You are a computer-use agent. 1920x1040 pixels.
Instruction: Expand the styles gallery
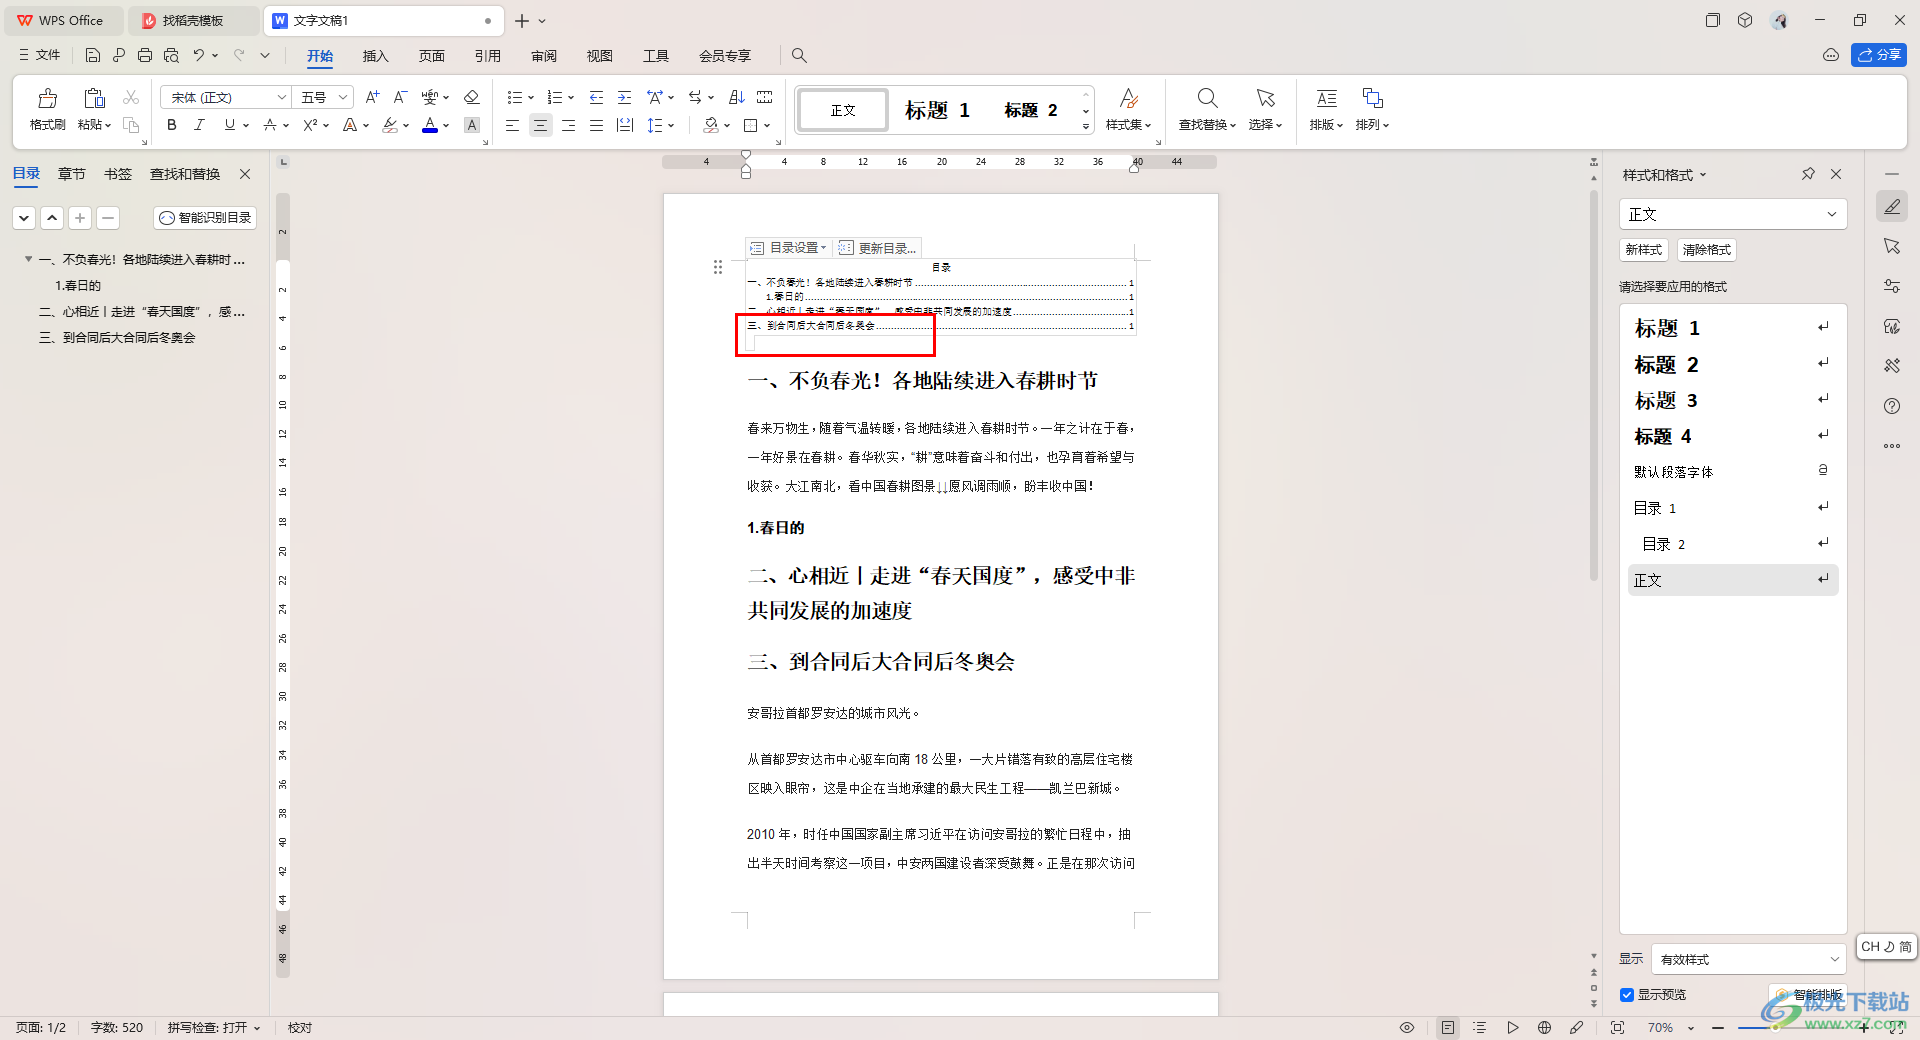[1086, 127]
